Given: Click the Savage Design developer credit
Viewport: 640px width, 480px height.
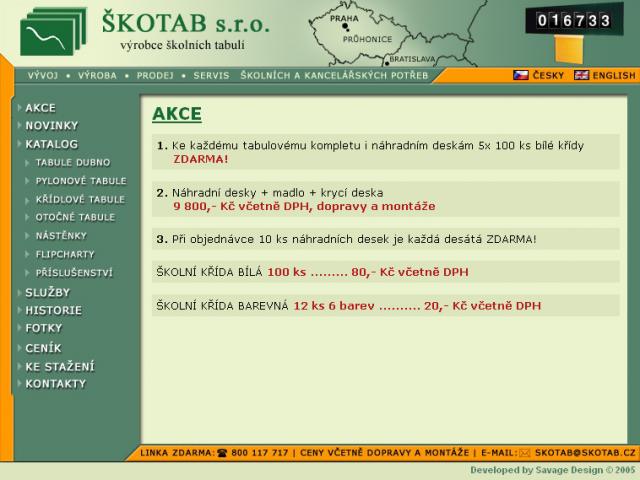Looking at the screenshot, I should click(553, 470).
